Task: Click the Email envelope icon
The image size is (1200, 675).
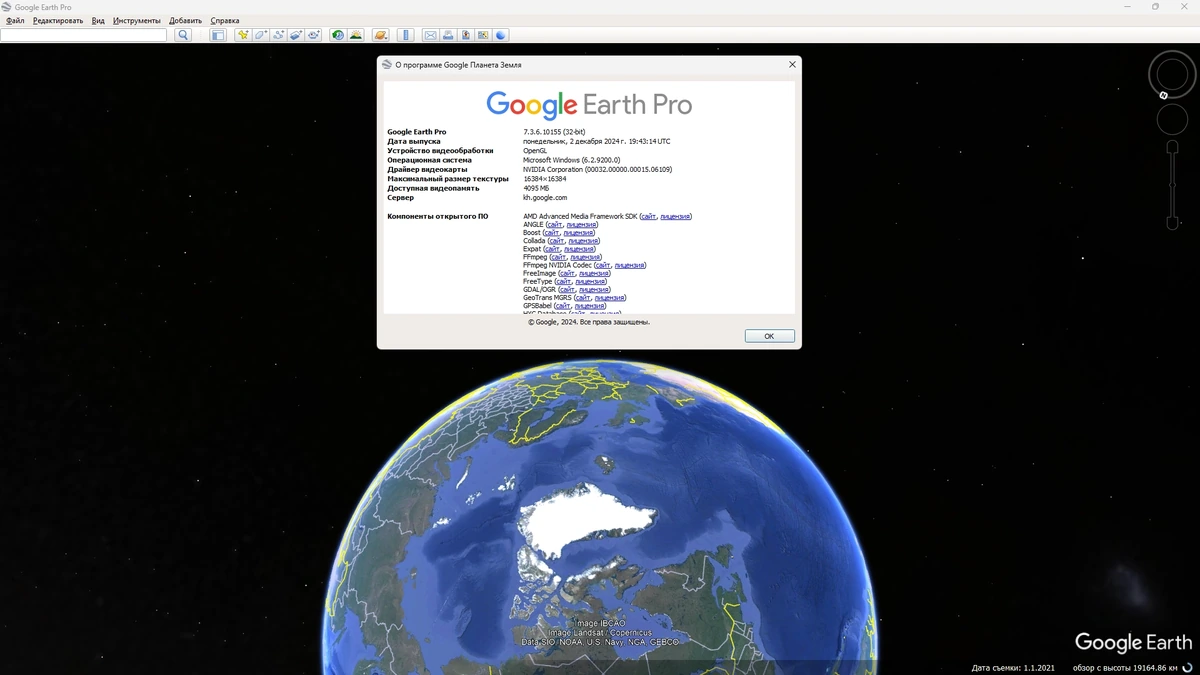Action: (430, 35)
